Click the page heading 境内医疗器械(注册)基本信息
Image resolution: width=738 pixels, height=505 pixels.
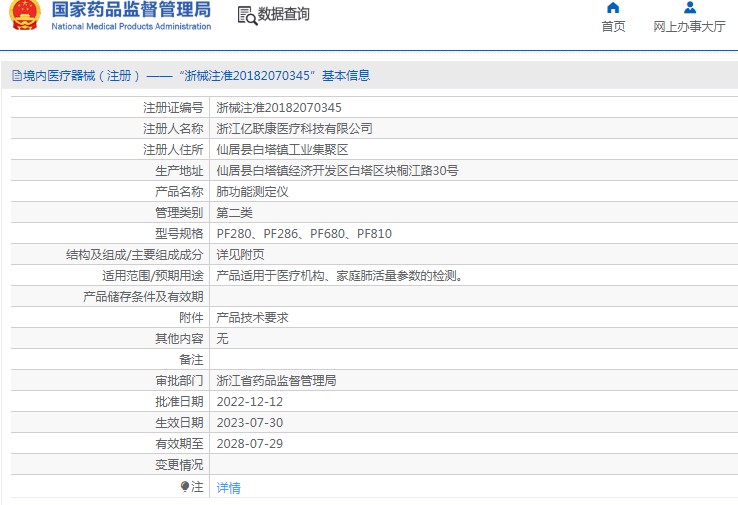[x=196, y=76]
